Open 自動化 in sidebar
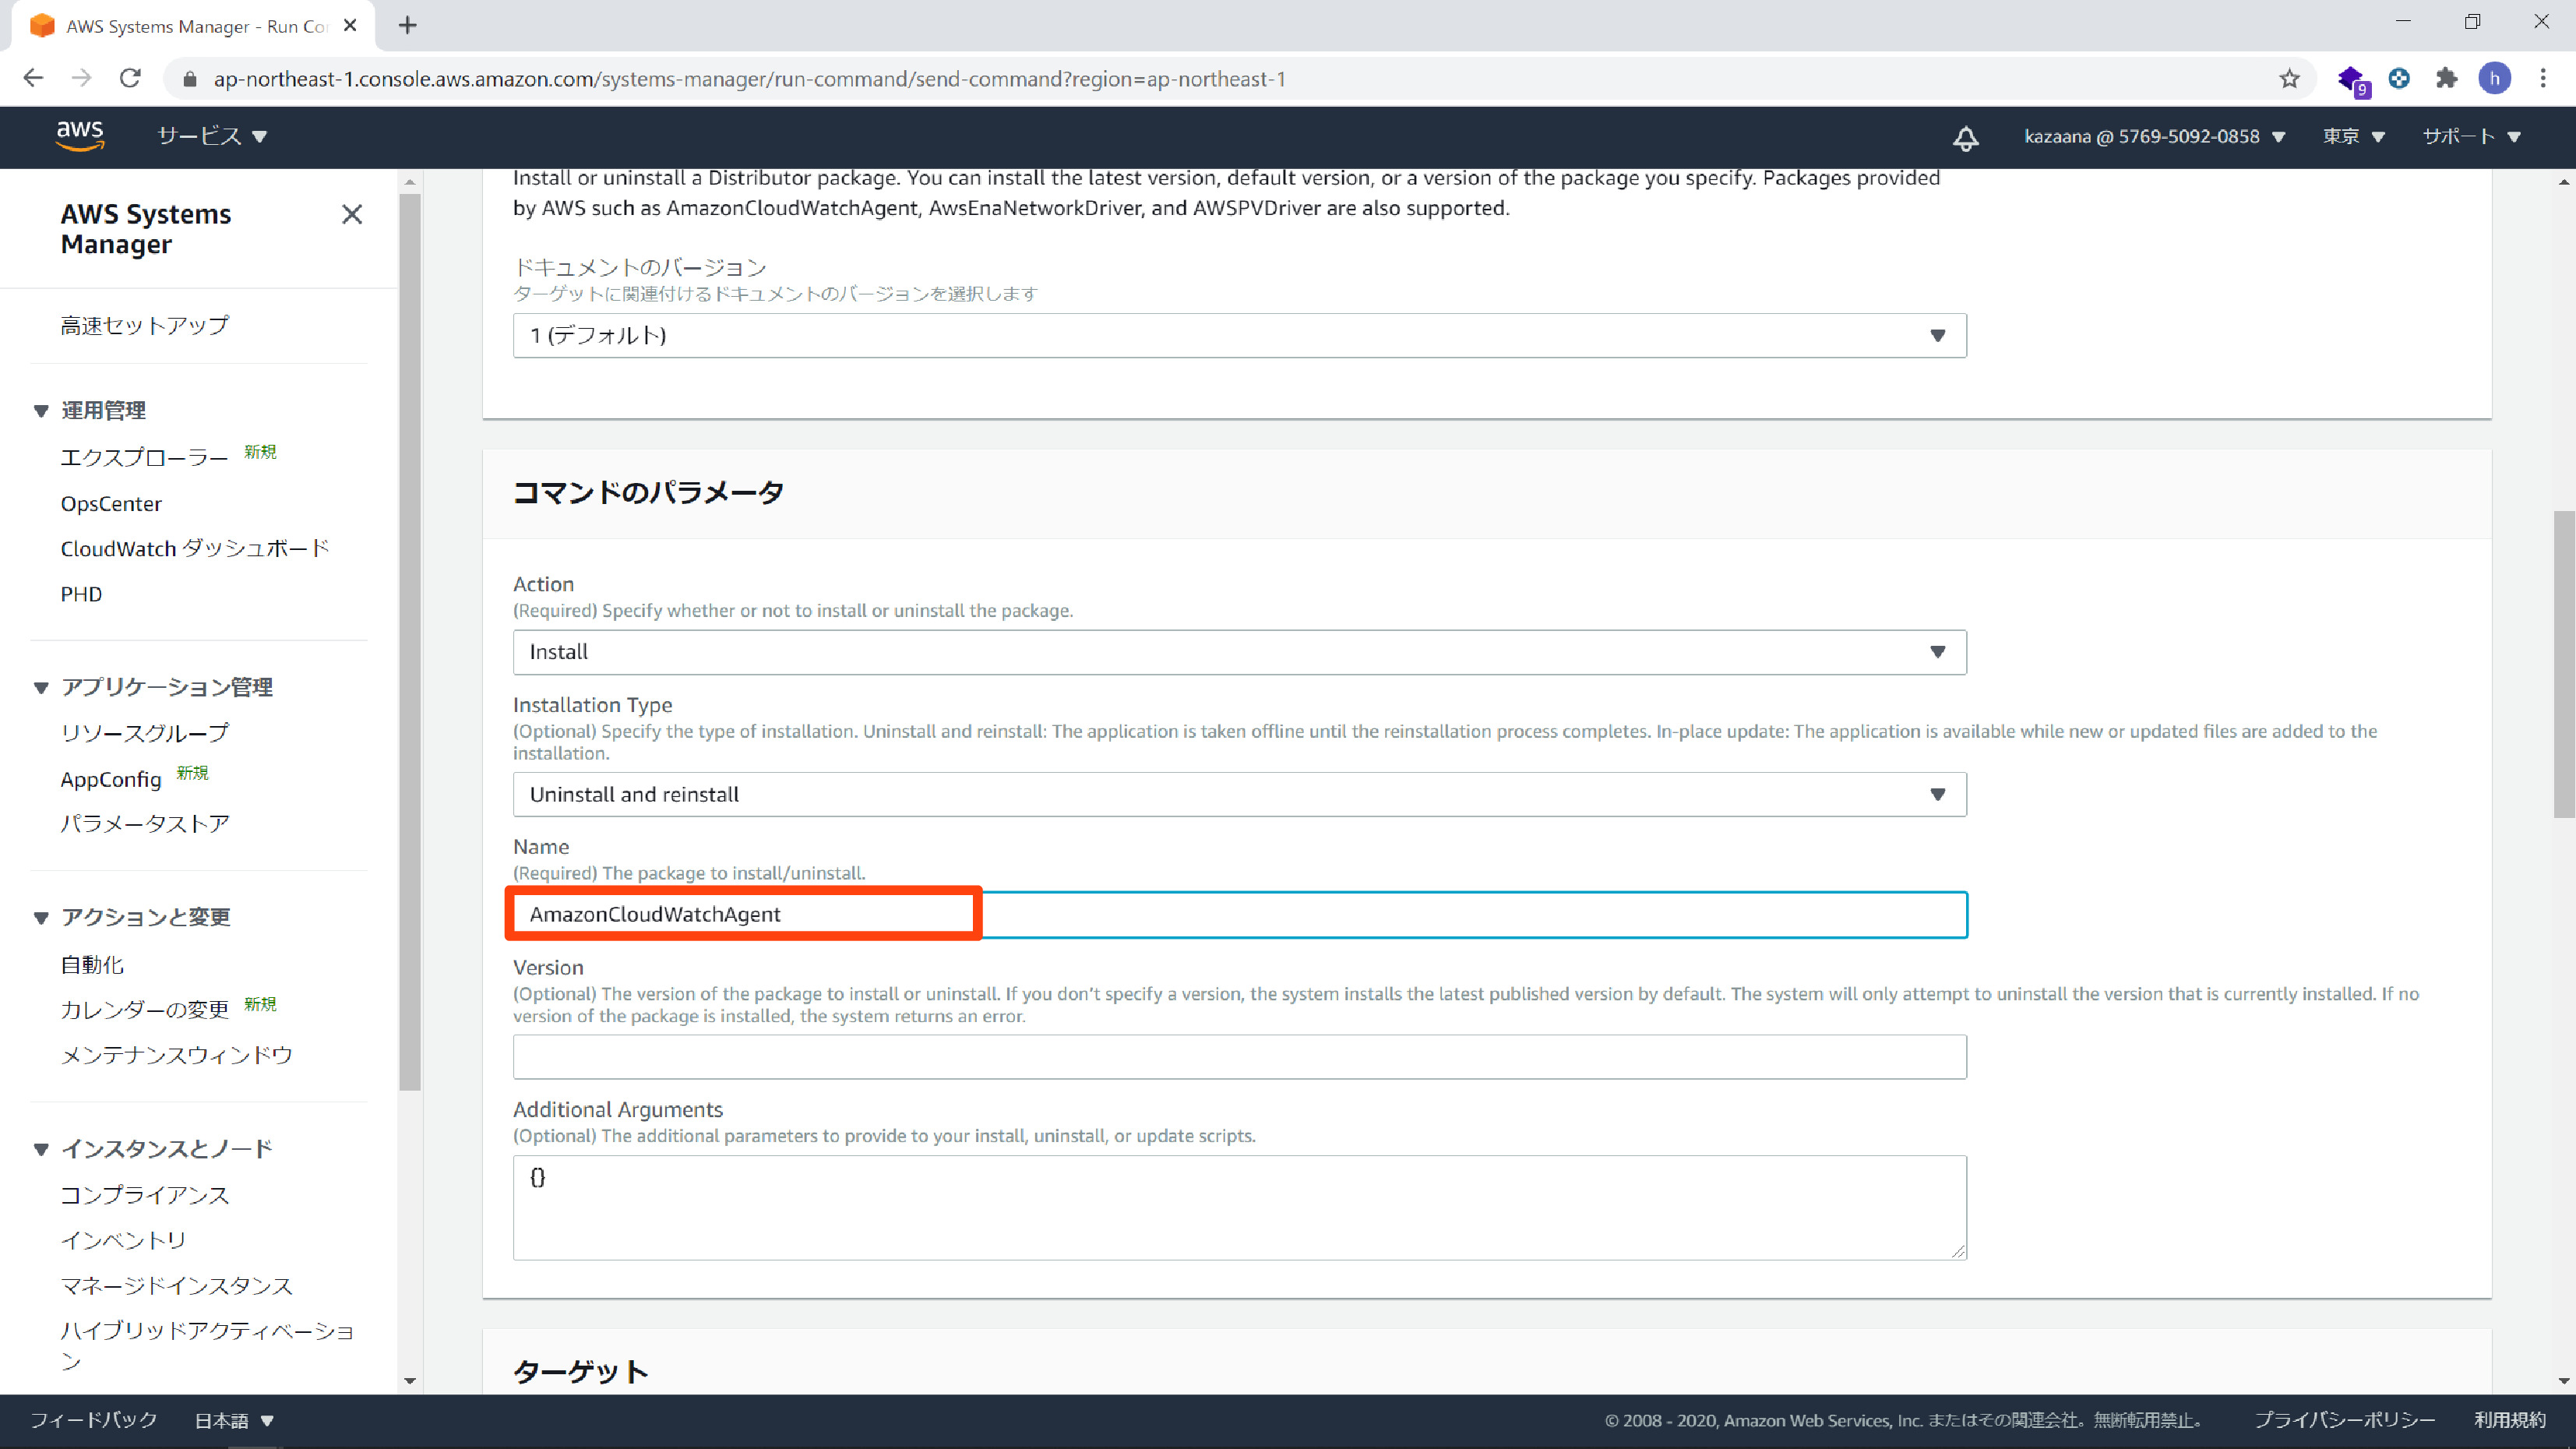The height and width of the screenshot is (1449, 2576). tap(92, 965)
